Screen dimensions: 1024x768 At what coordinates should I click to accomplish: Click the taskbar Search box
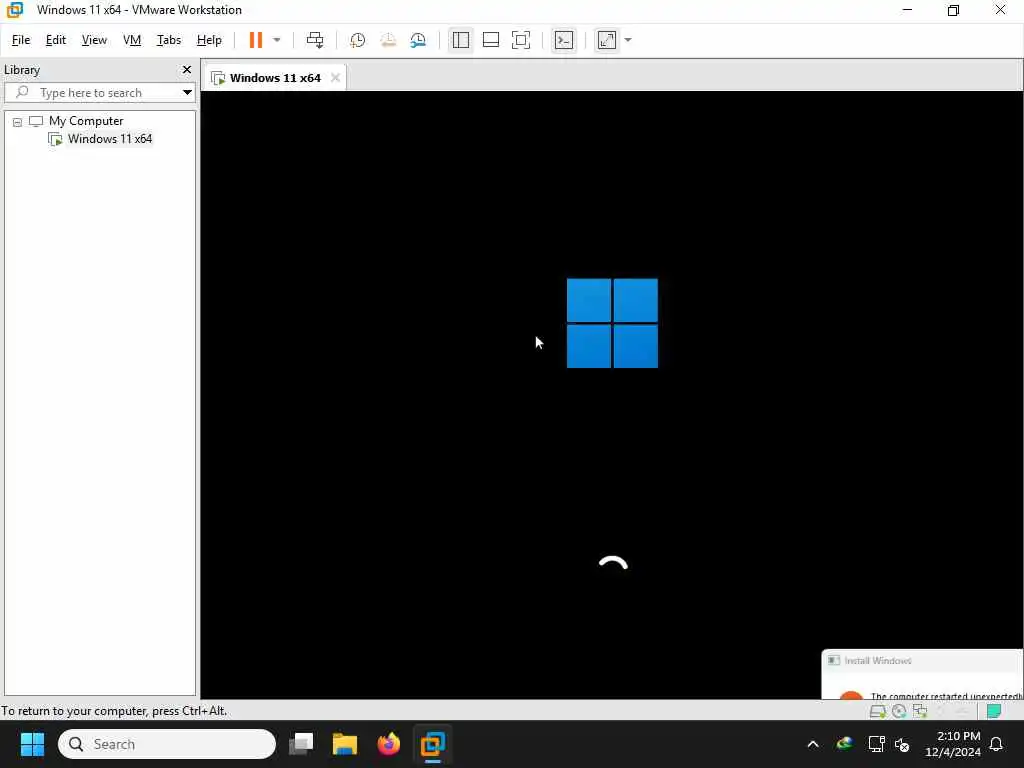167,744
